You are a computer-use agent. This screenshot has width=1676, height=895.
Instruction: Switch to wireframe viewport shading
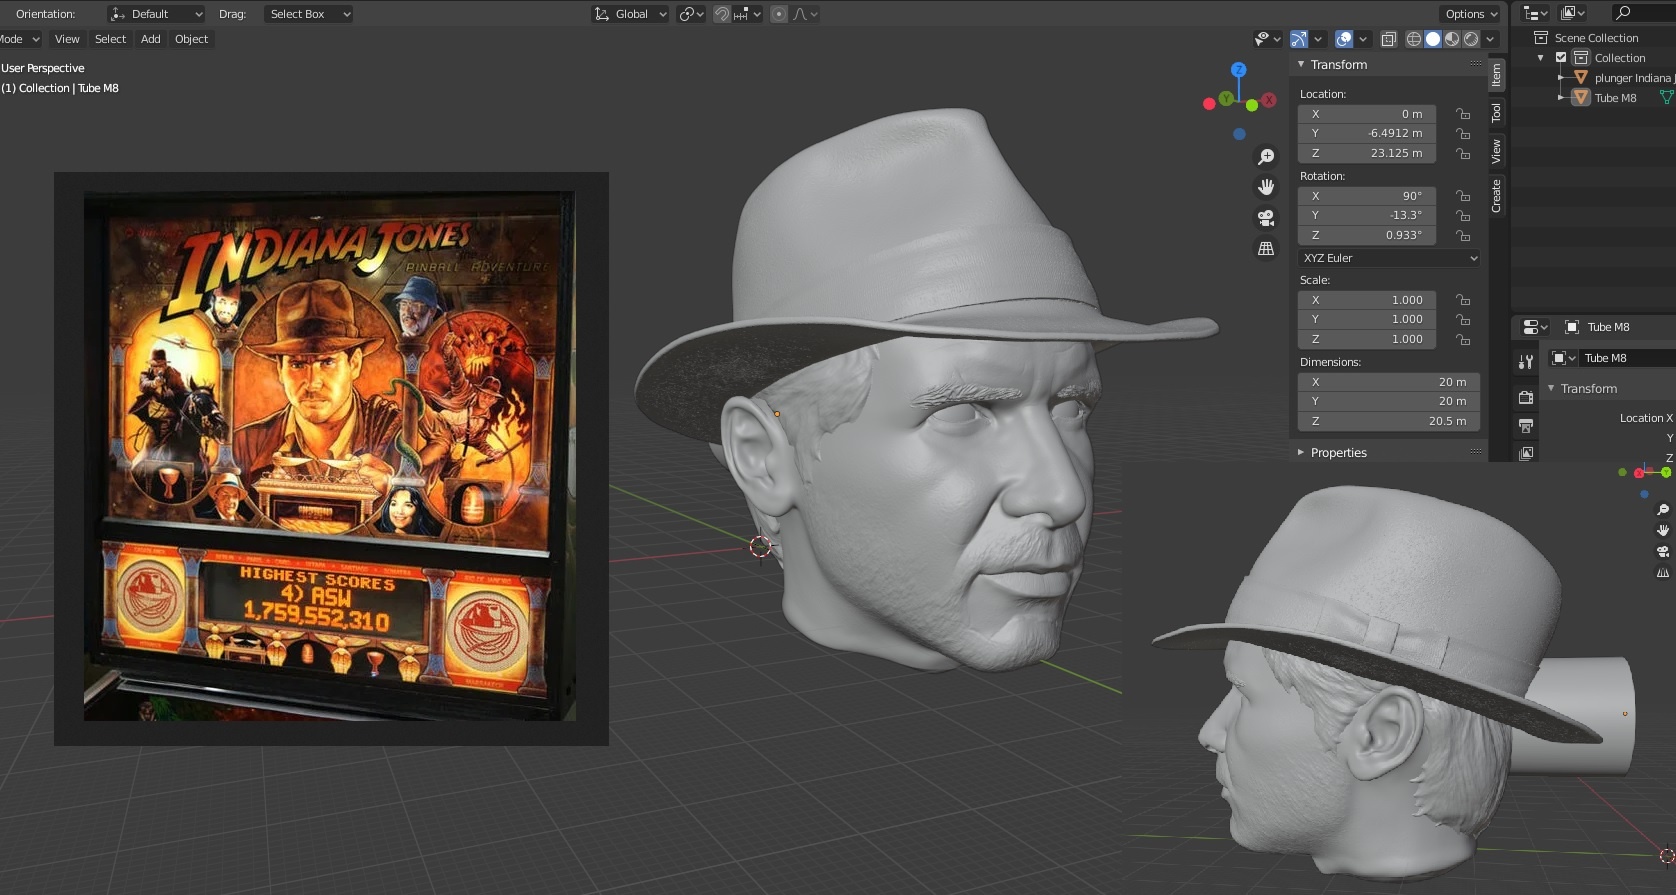coord(1413,39)
